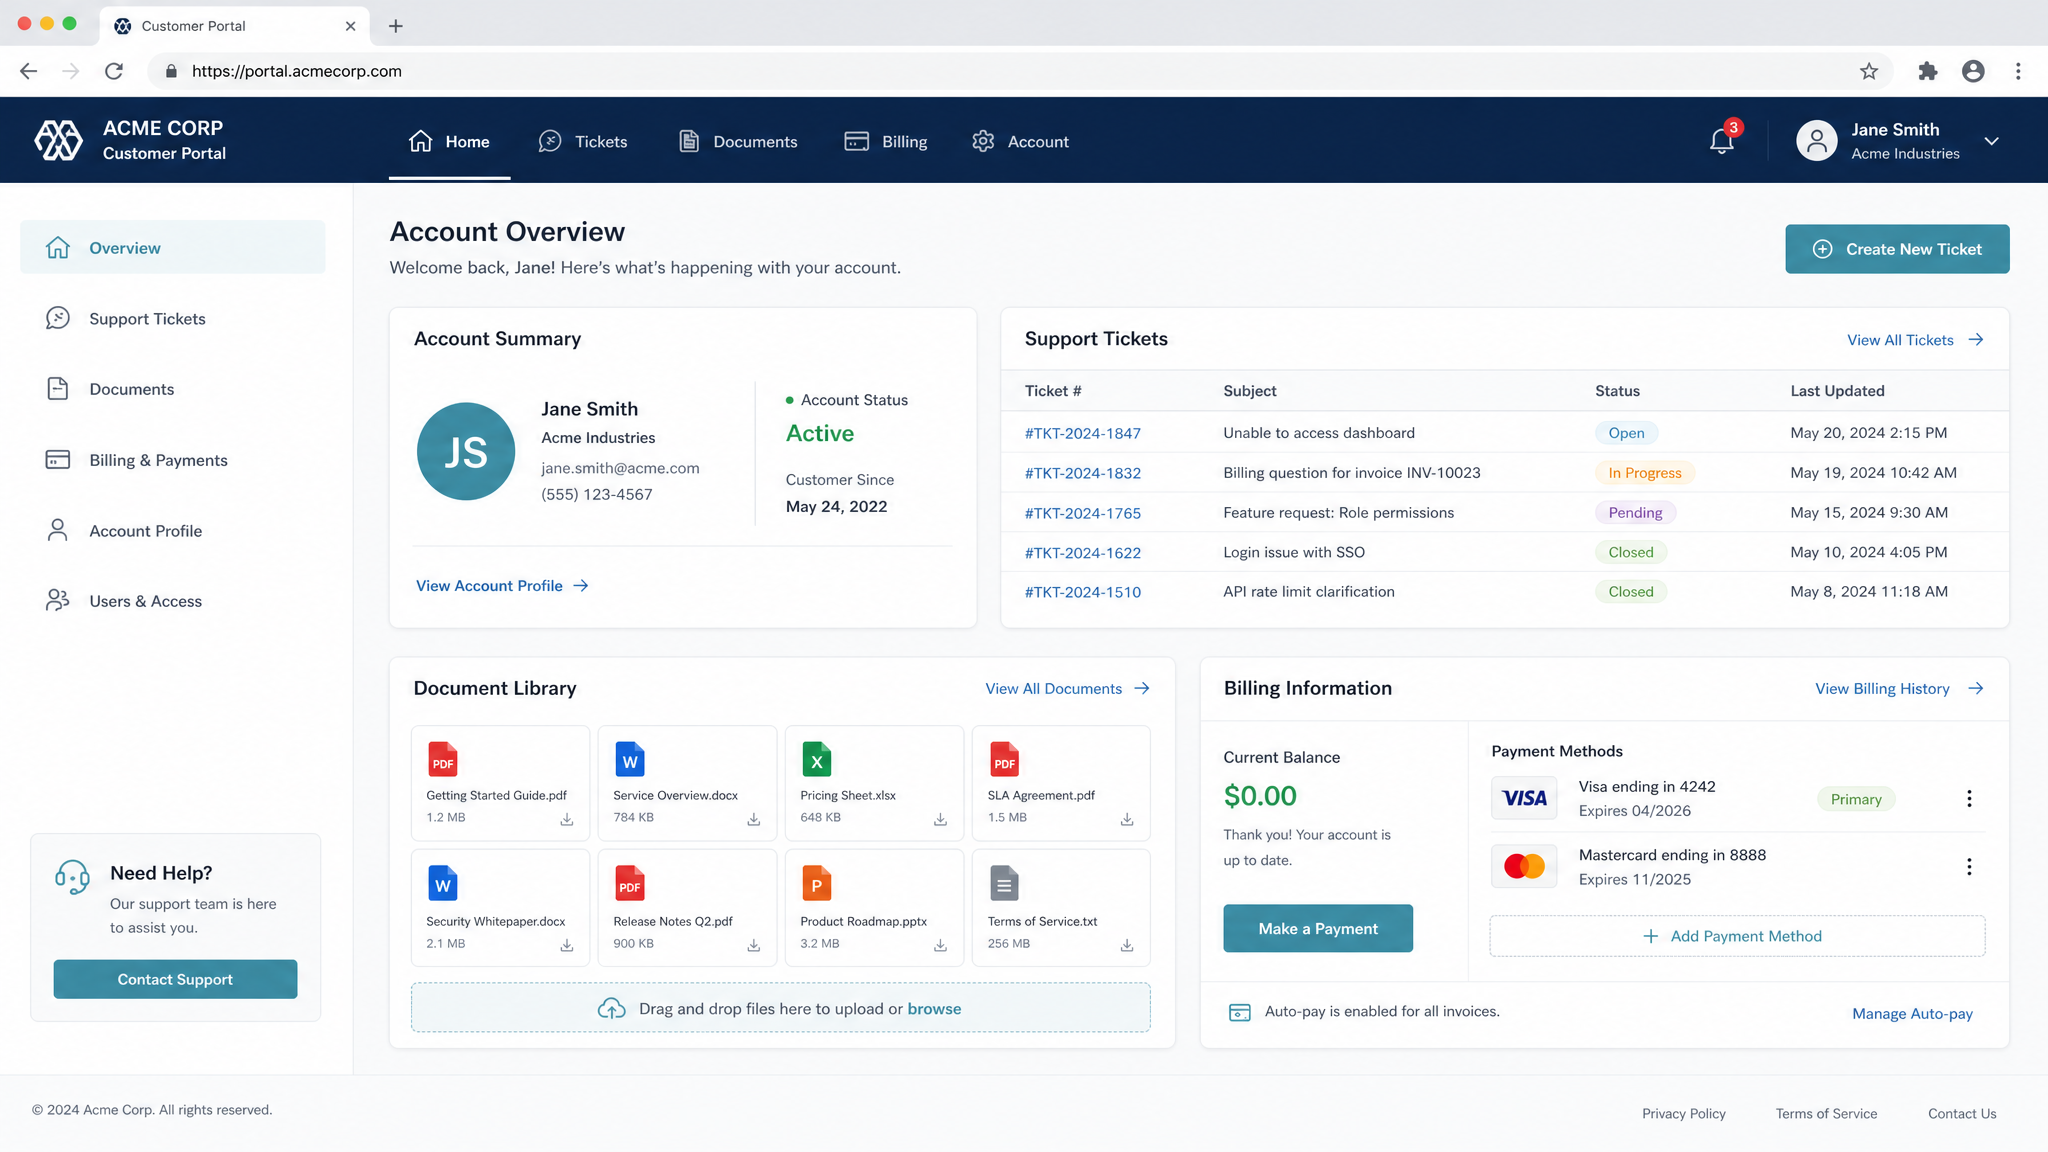
Task: Download Pricing Sheet.xlsx file
Action: (940, 819)
